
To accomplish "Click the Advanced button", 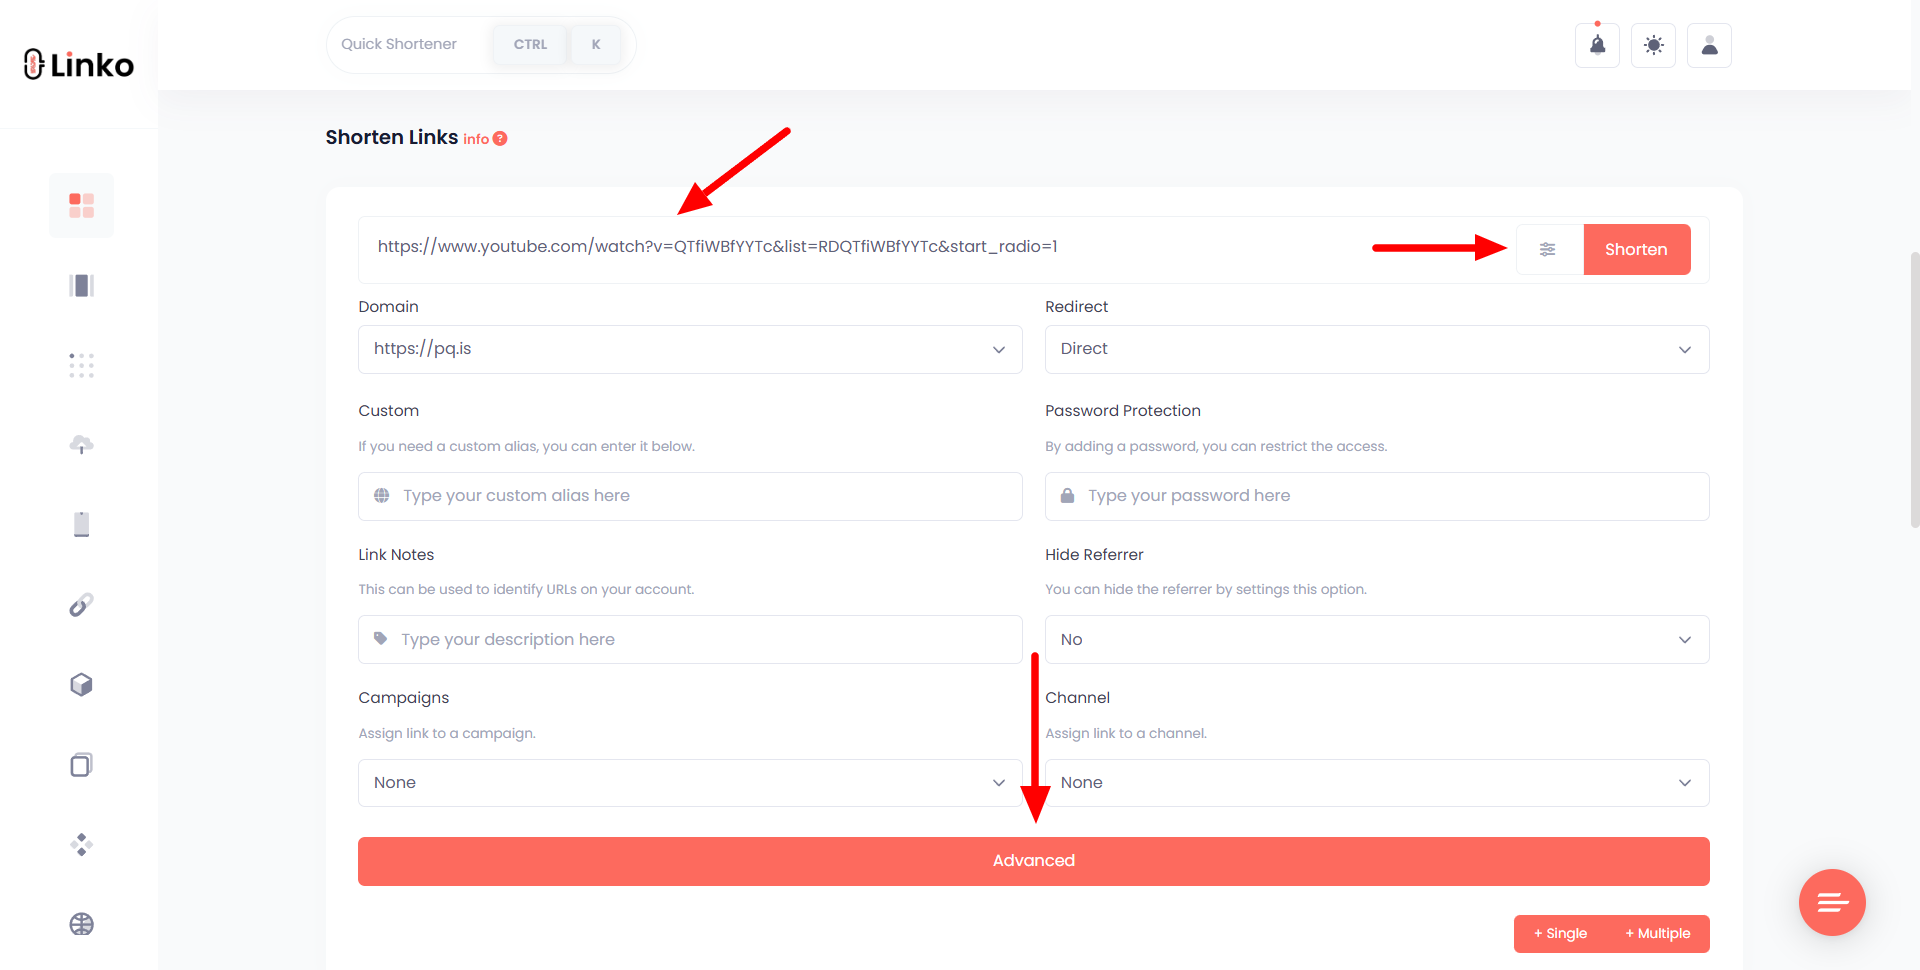I will click(x=1034, y=861).
